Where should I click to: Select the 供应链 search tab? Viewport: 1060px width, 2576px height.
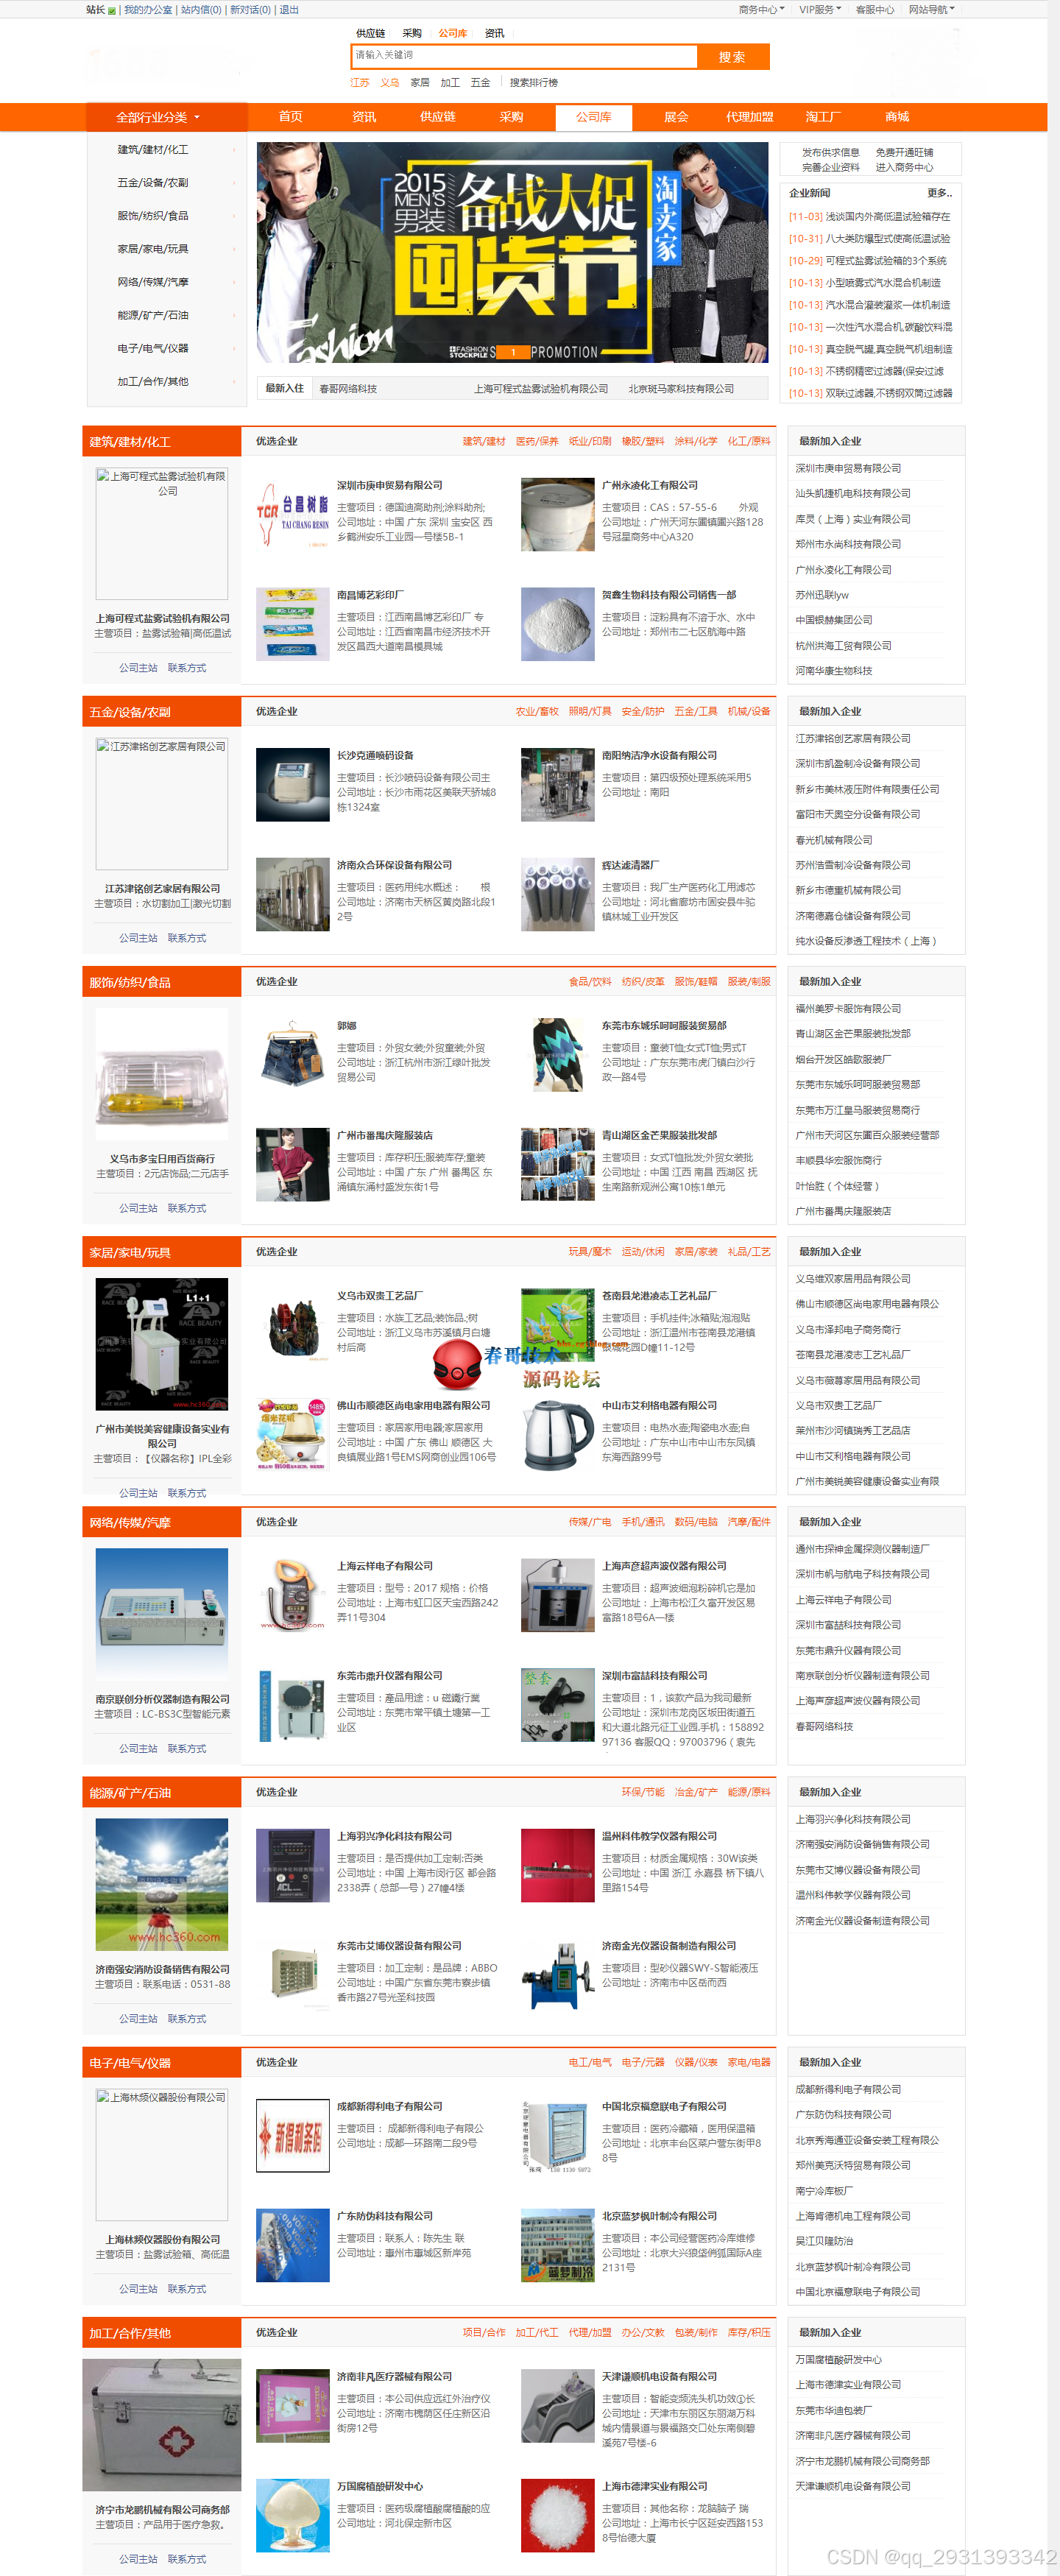click(370, 33)
